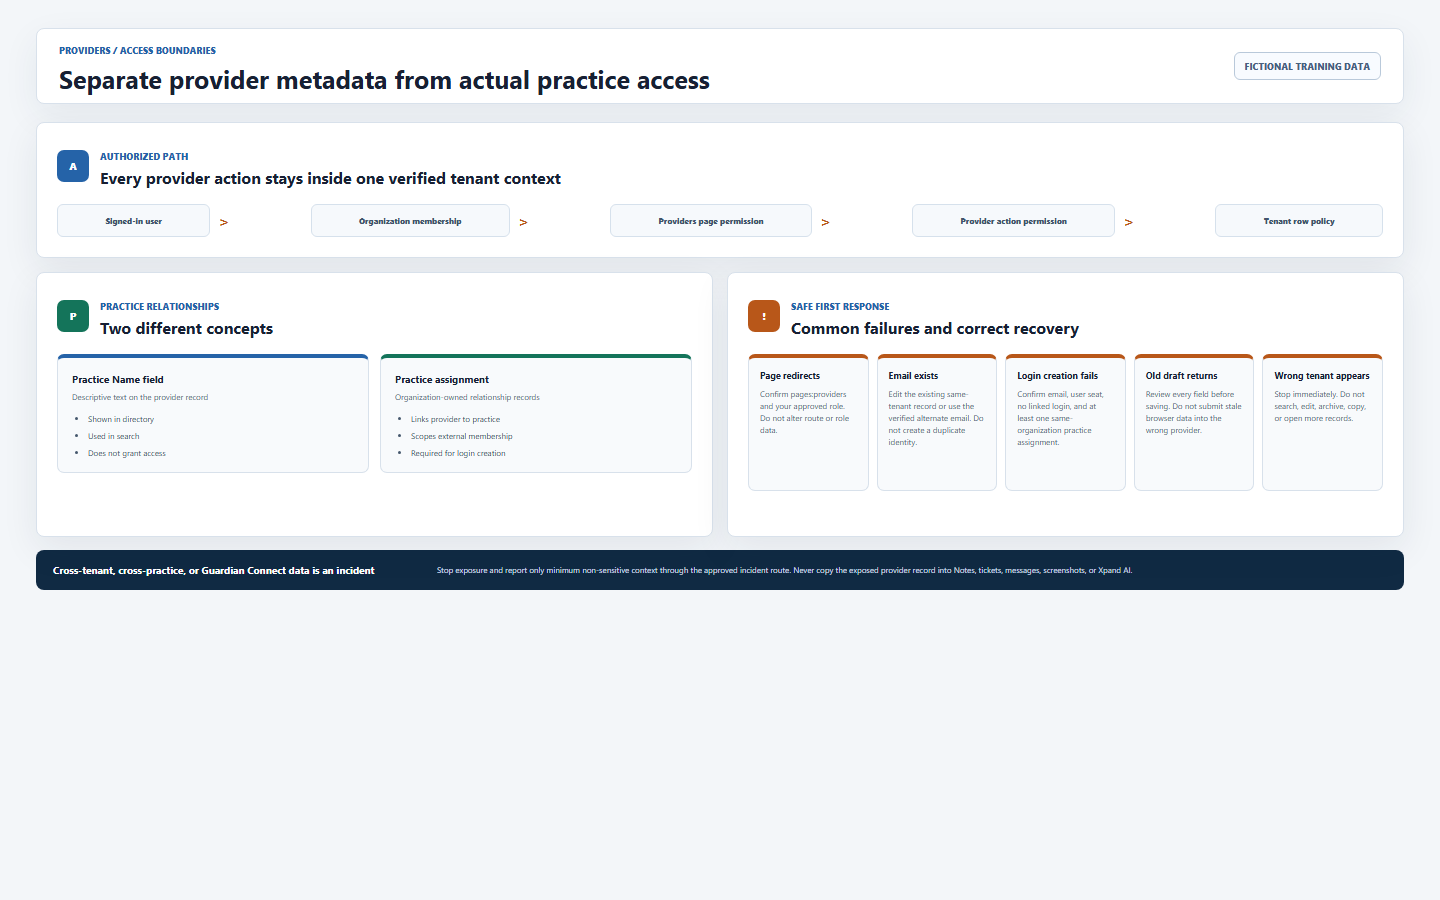Image resolution: width=1440 pixels, height=900 pixels.
Task: Click the green P practice relationships badge
Action: [x=73, y=316]
